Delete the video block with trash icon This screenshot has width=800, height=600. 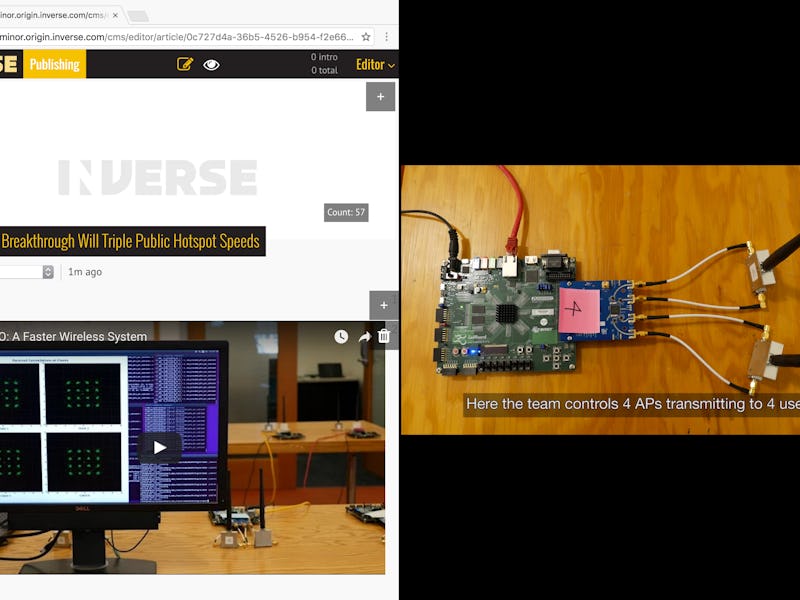click(384, 336)
